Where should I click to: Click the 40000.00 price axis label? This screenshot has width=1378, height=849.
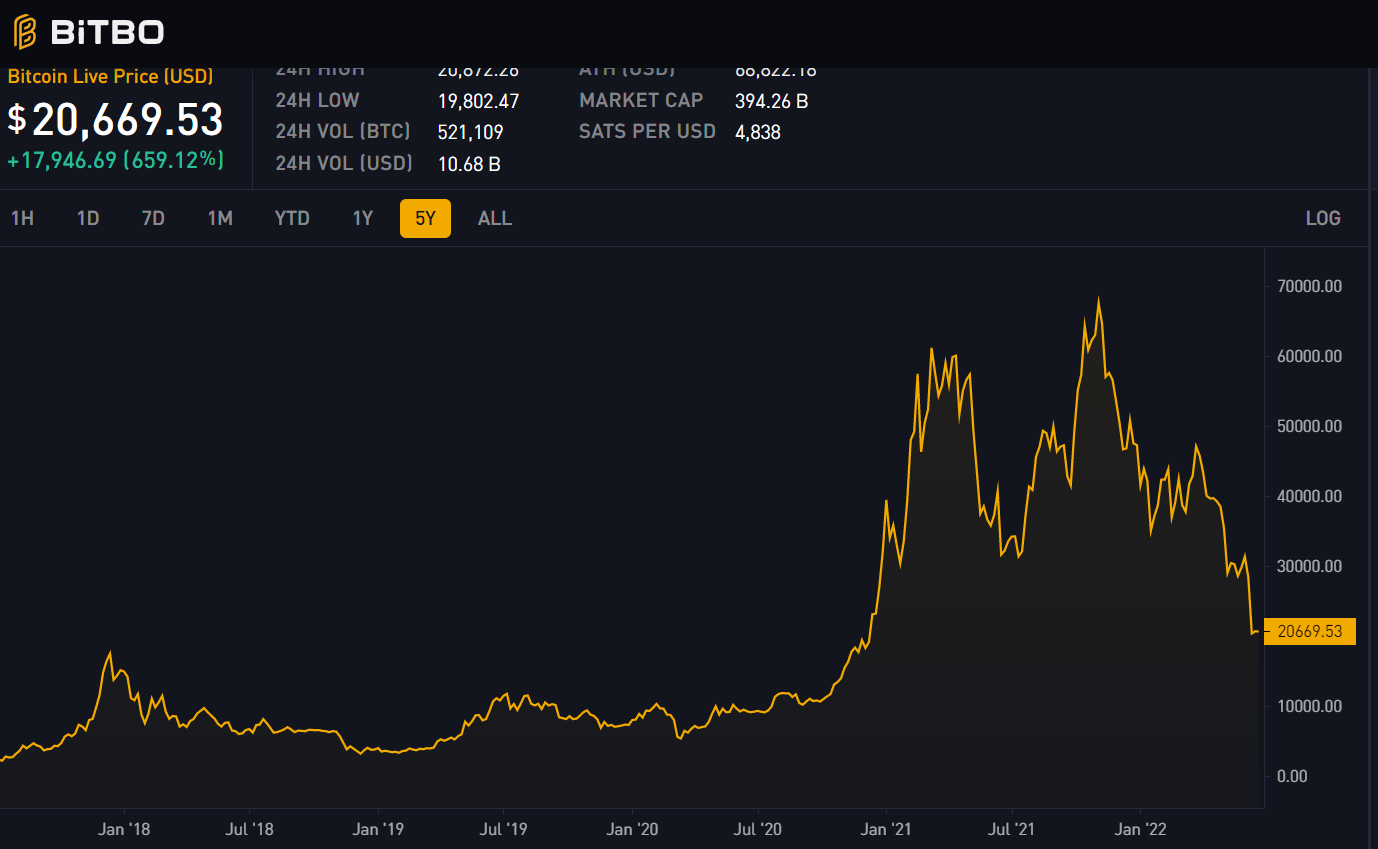tap(1308, 497)
